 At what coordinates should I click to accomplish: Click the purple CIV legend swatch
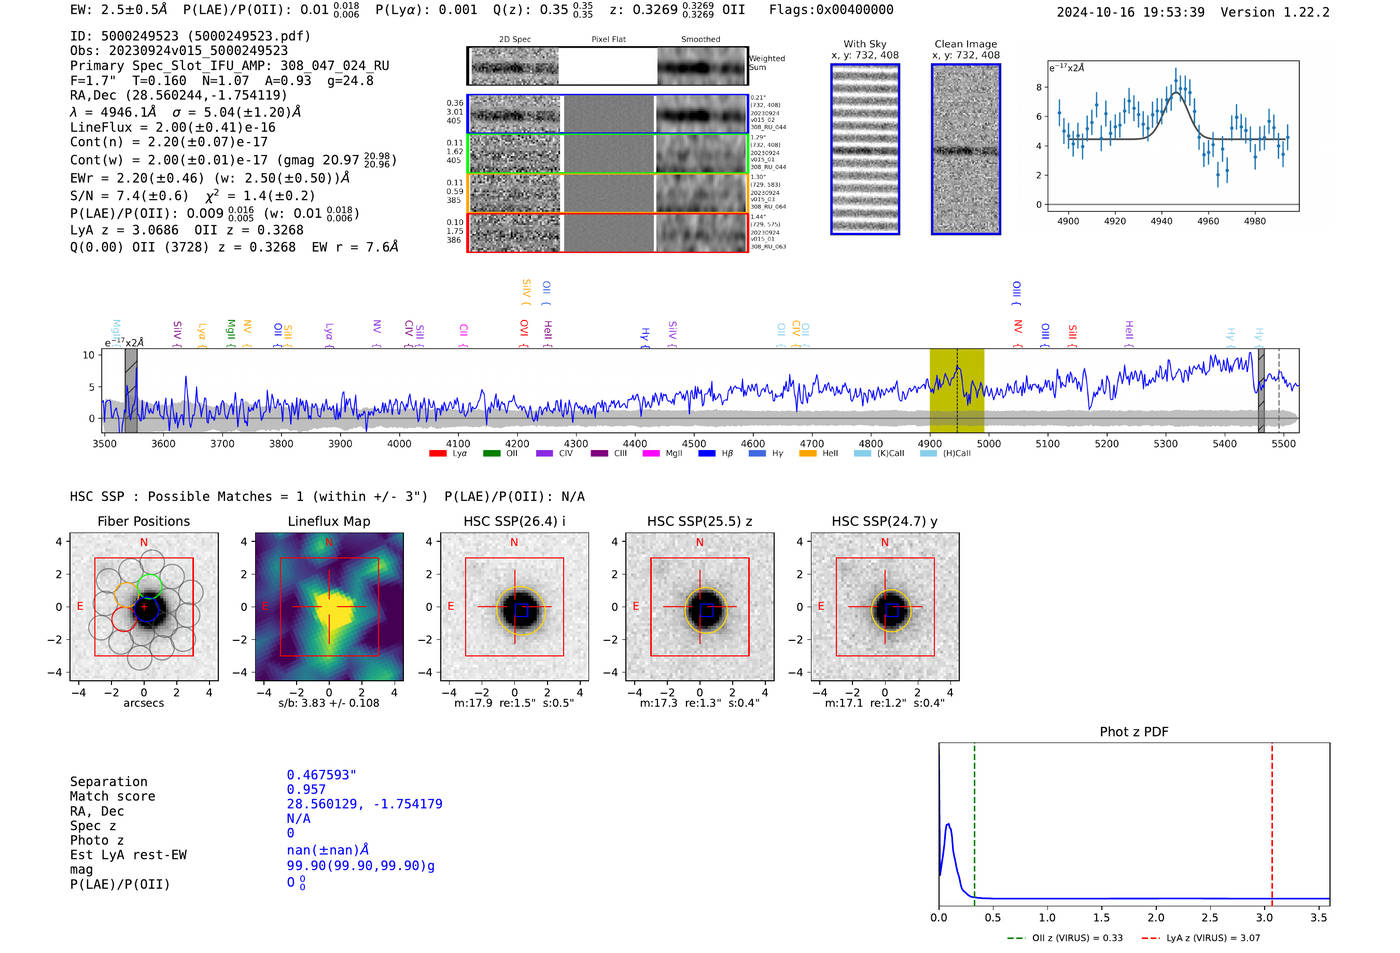pos(544,454)
